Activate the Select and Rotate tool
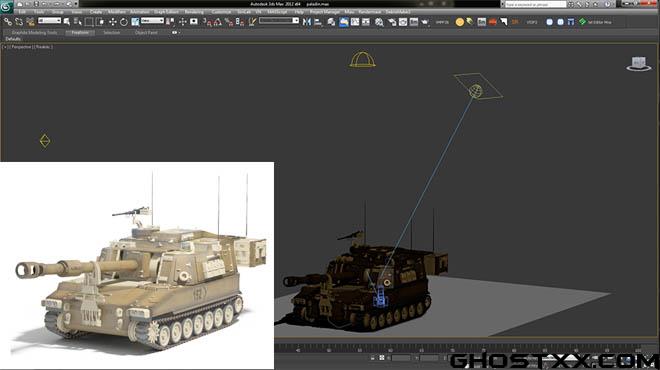Viewport: 660px width, 370px height. [x=124, y=22]
